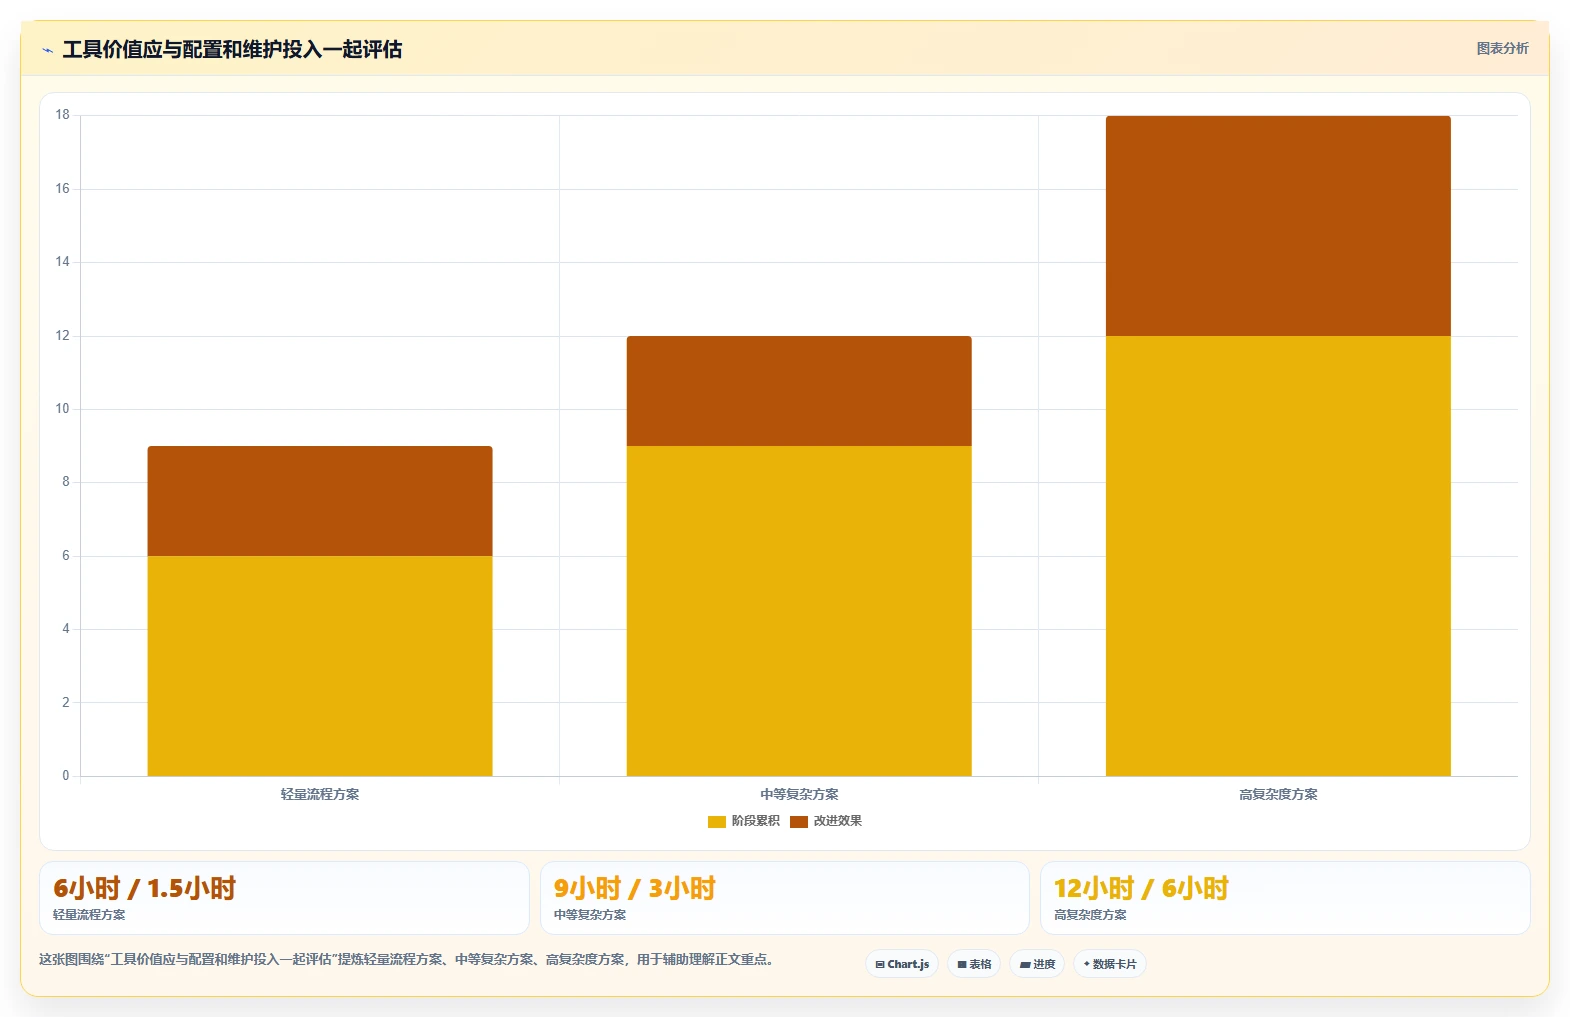The height and width of the screenshot is (1017, 1570).
Task: Click the 12小时 / 6小时 stat value
Action: 1141,888
